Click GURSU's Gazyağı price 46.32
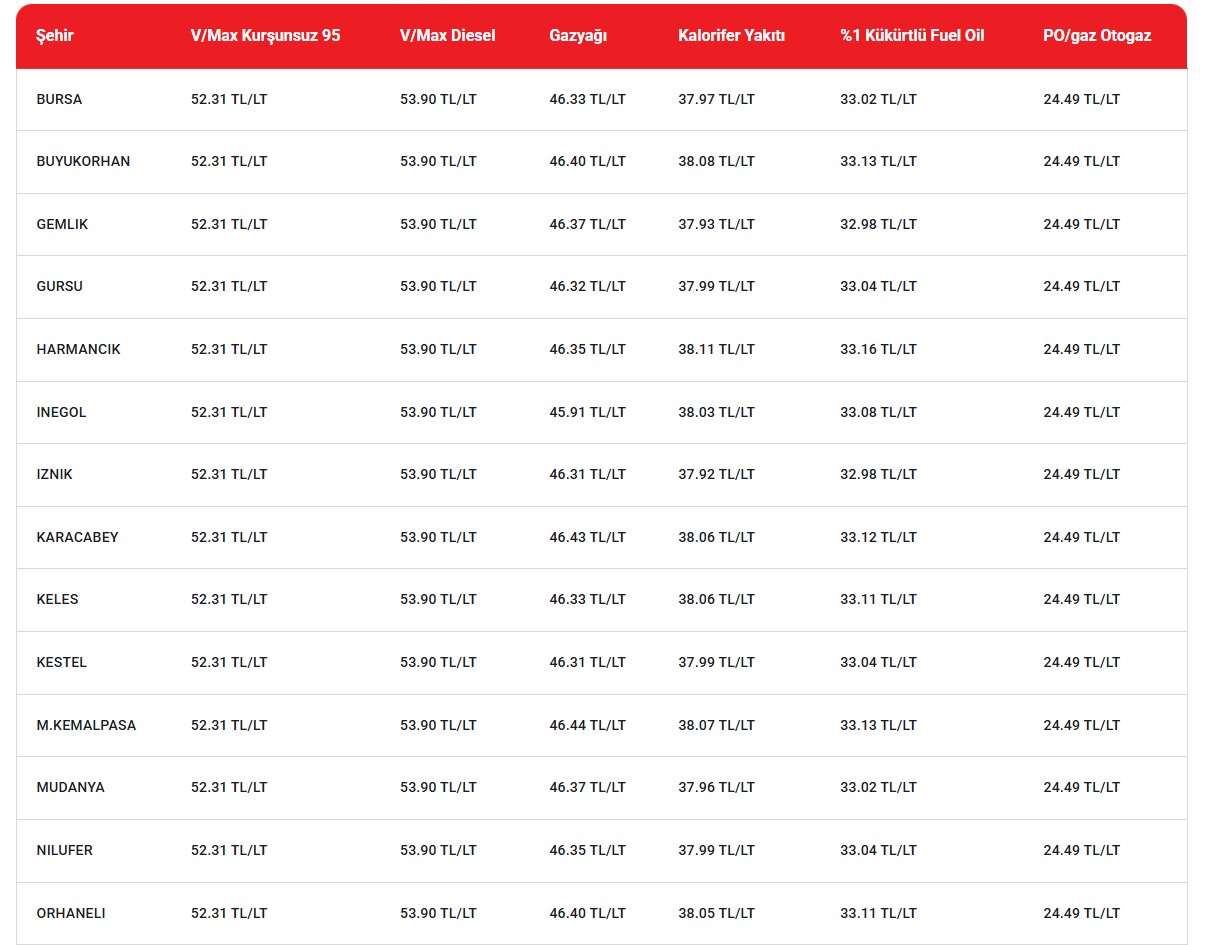This screenshot has height=945, width=1205. pyautogui.click(x=587, y=286)
